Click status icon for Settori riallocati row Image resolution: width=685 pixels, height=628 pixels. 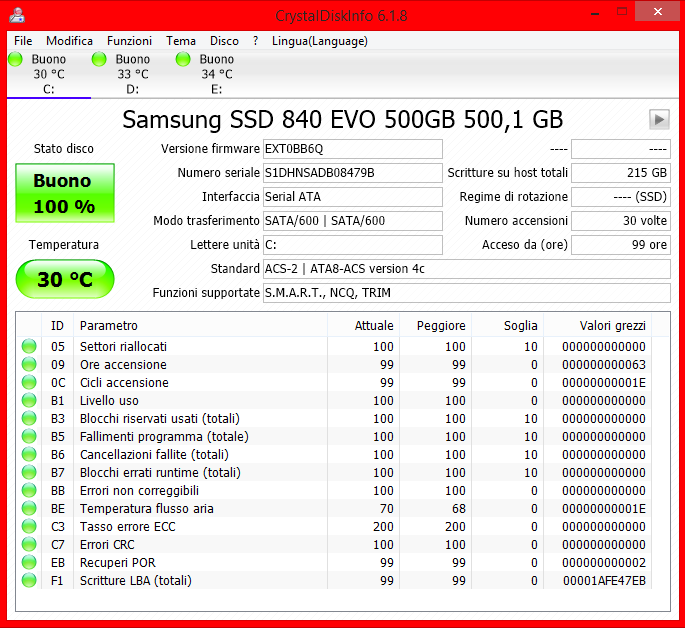tap(29, 346)
